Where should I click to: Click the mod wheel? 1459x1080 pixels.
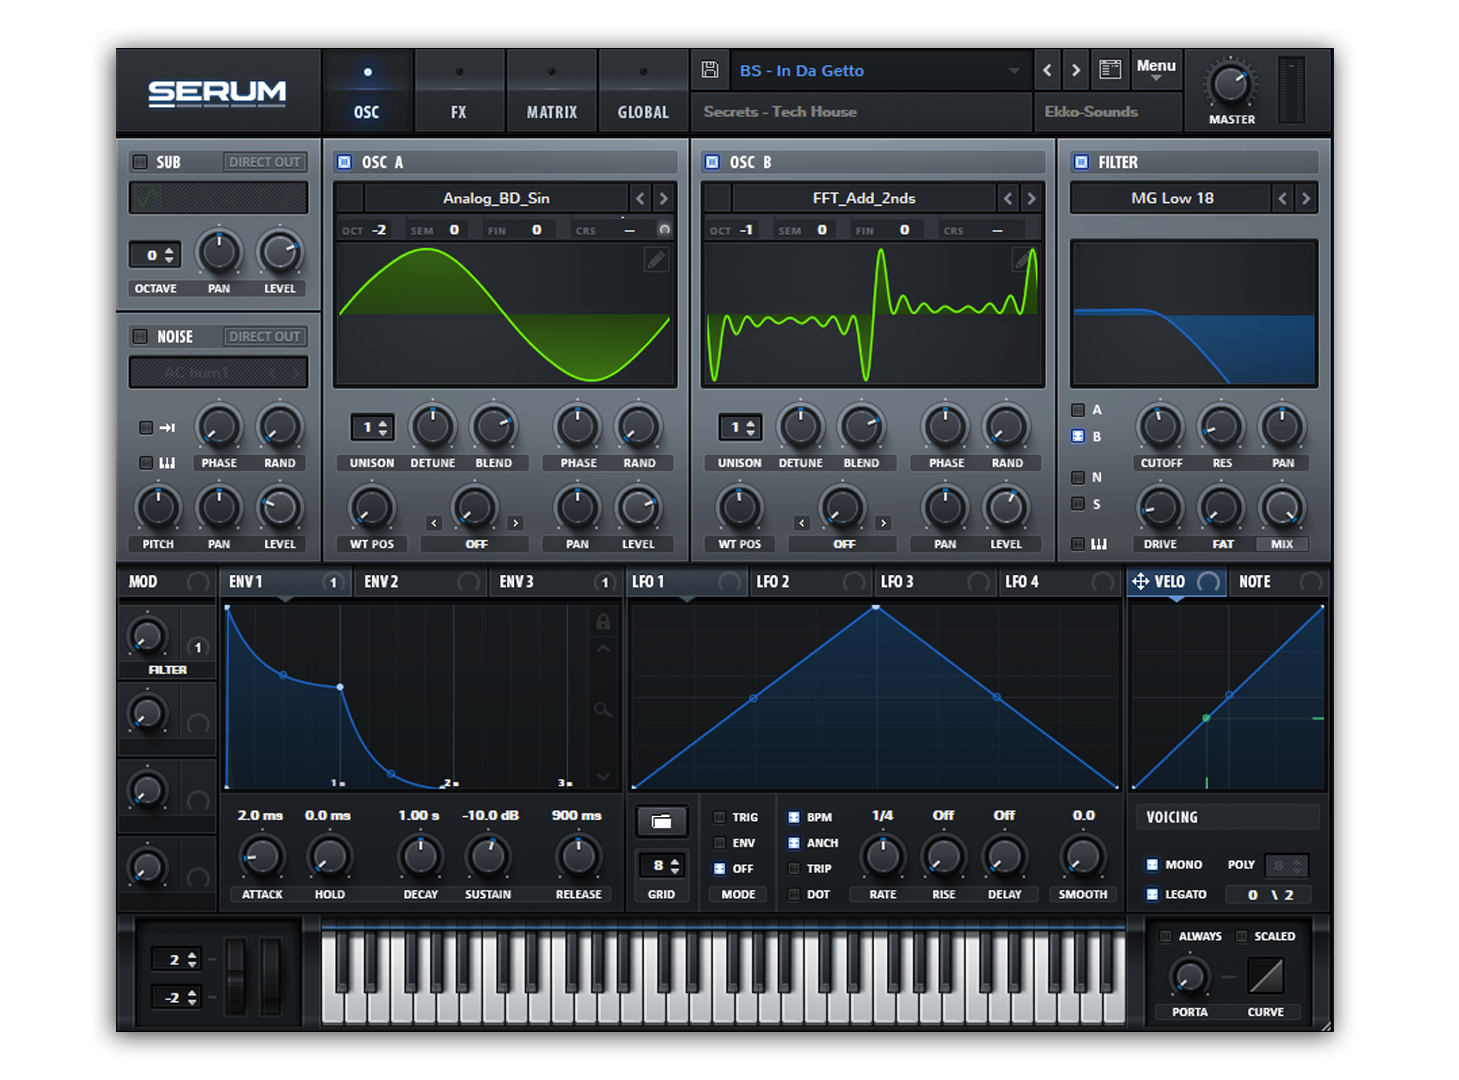point(271,977)
